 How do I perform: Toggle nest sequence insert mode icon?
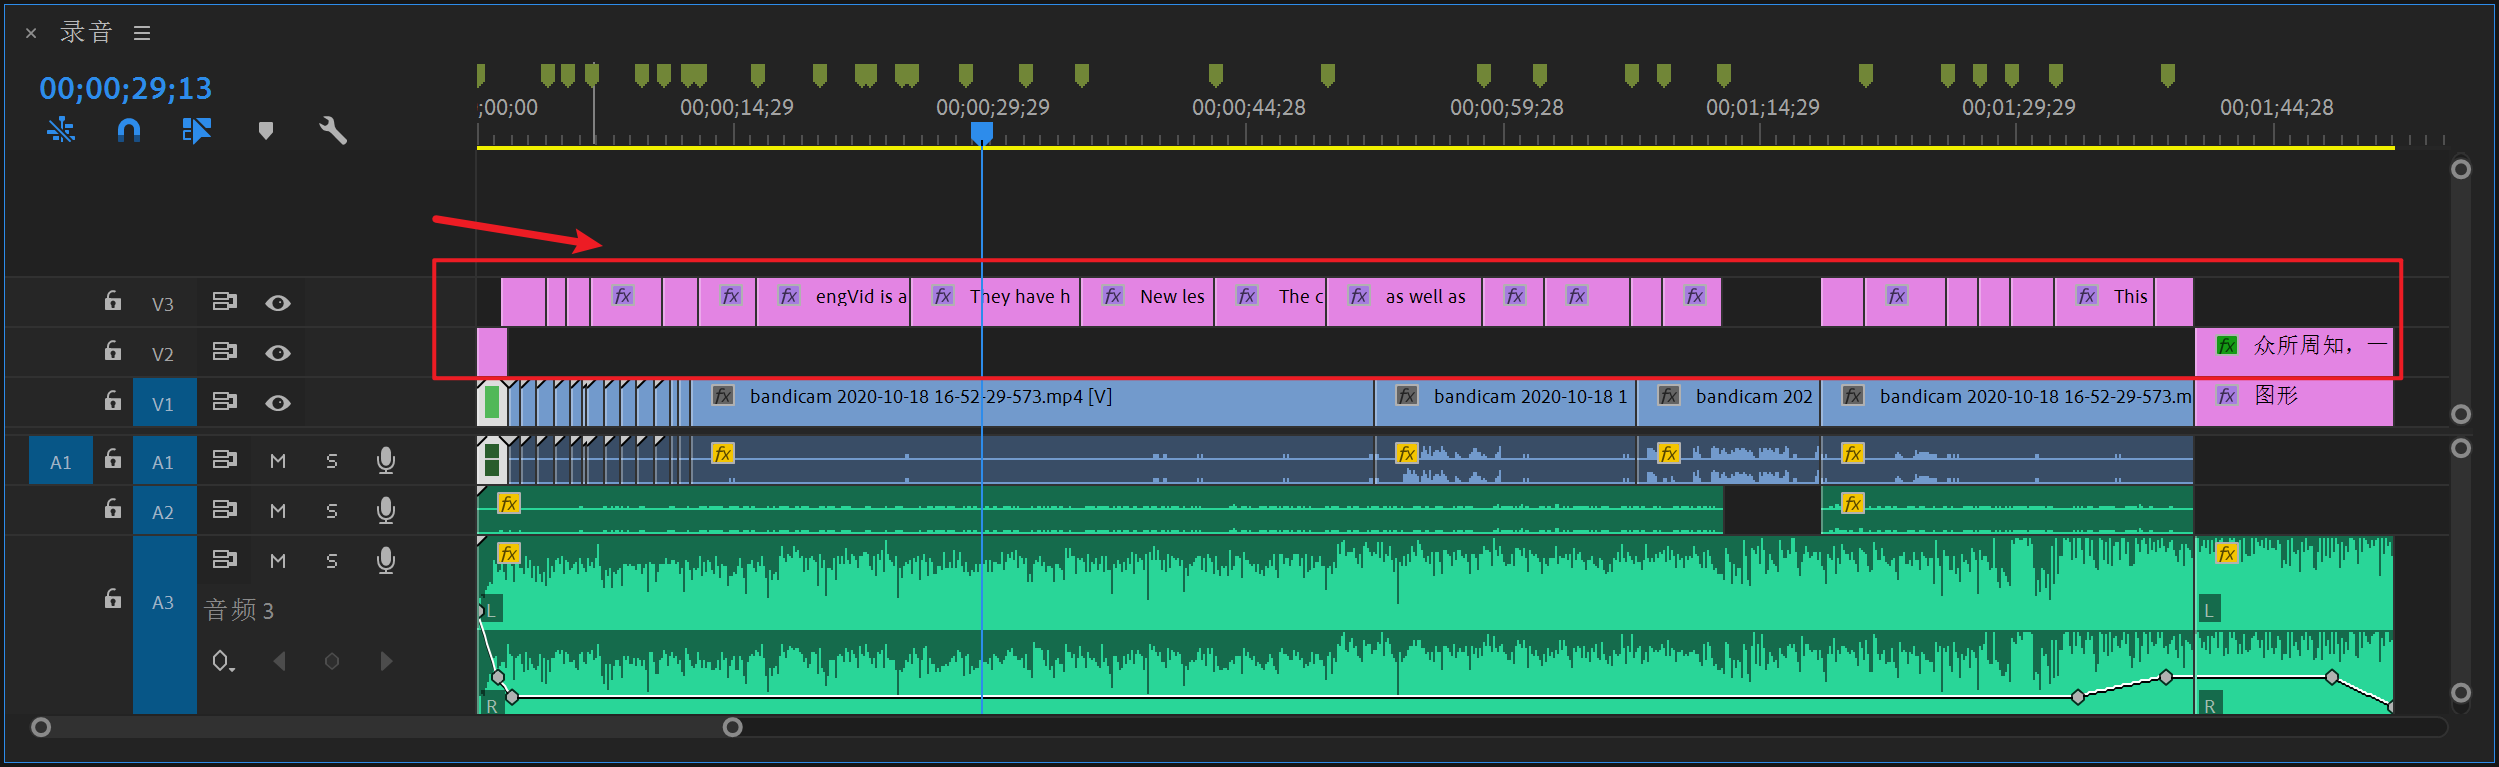tap(61, 130)
